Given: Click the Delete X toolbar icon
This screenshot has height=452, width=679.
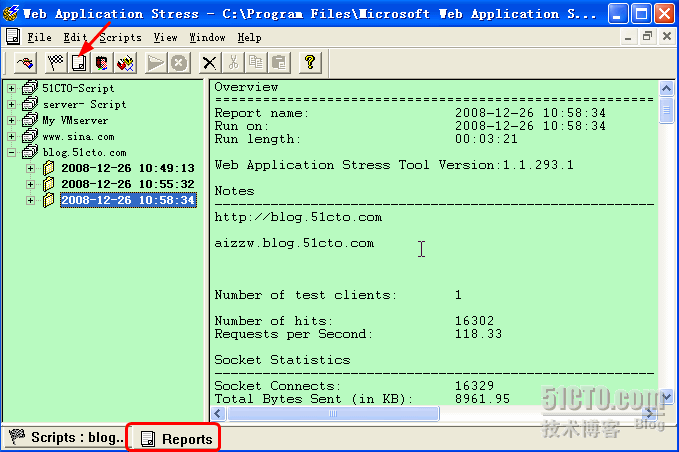Looking at the screenshot, I should [x=210, y=63].
